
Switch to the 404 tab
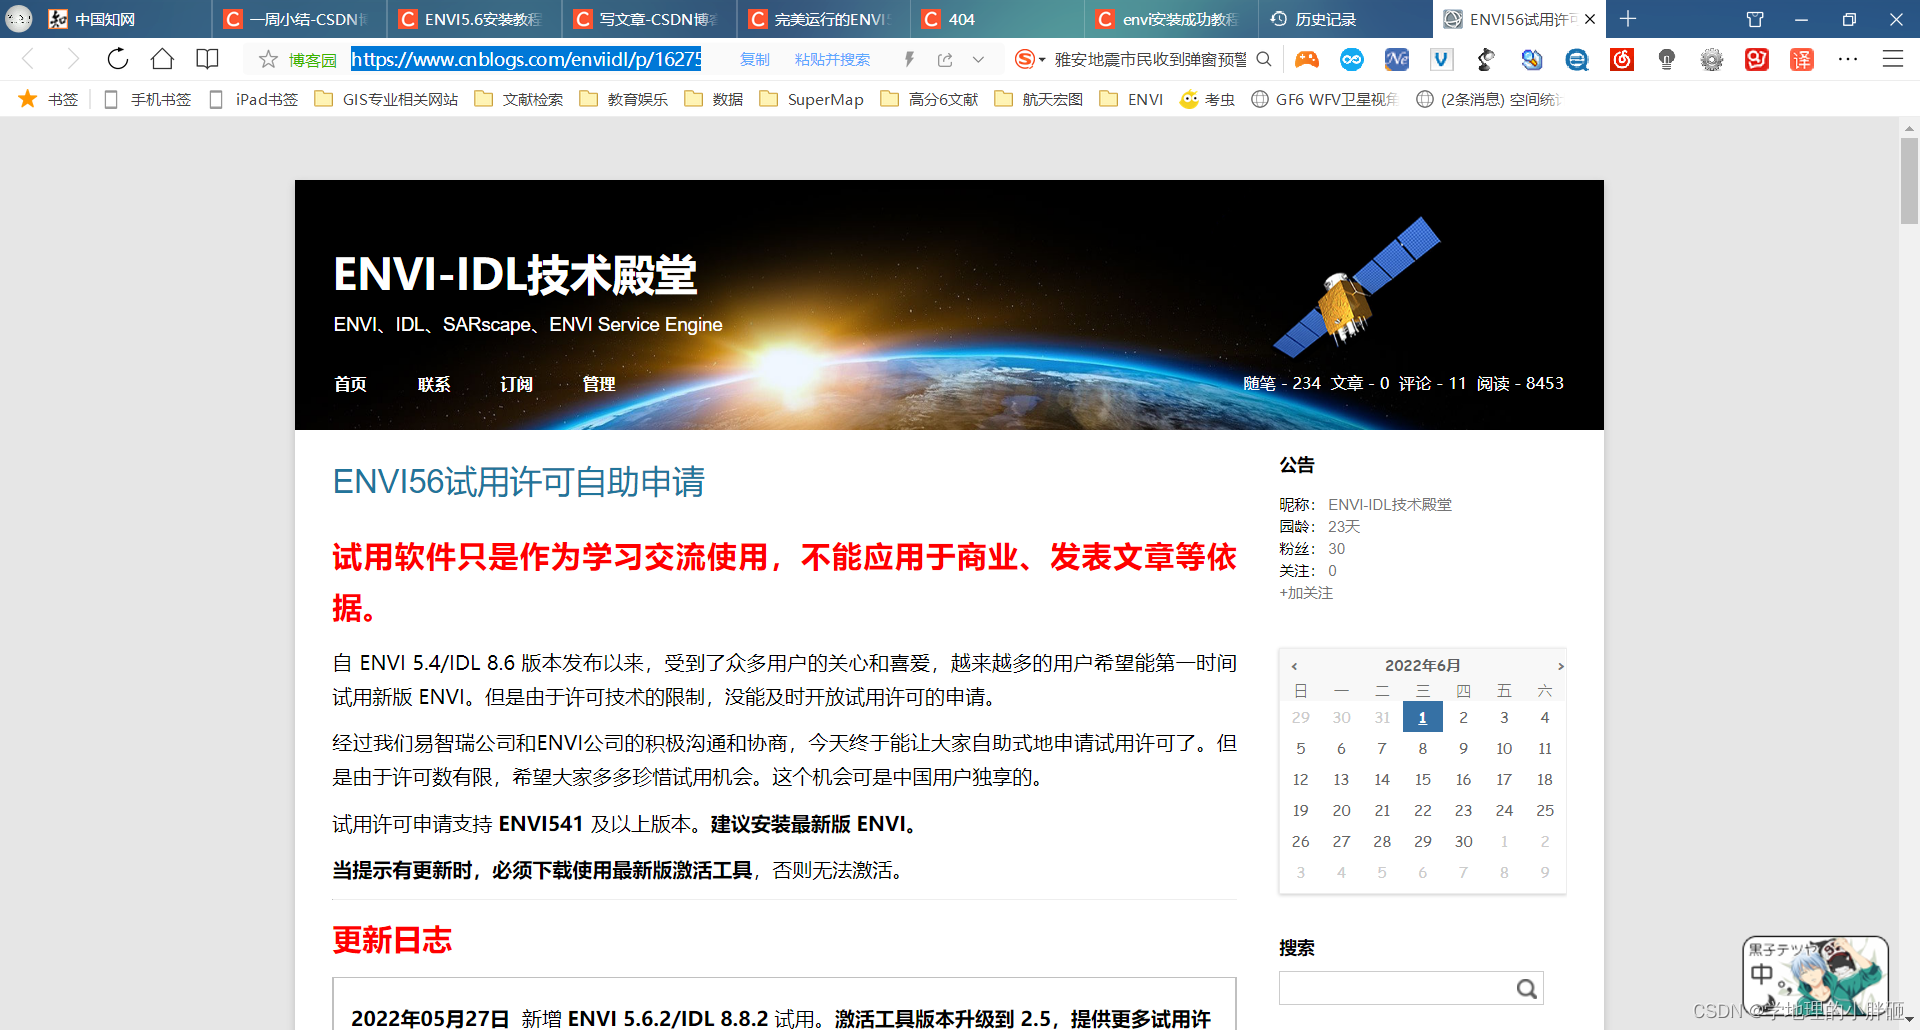pyautogui.click(x=996, y=19)
